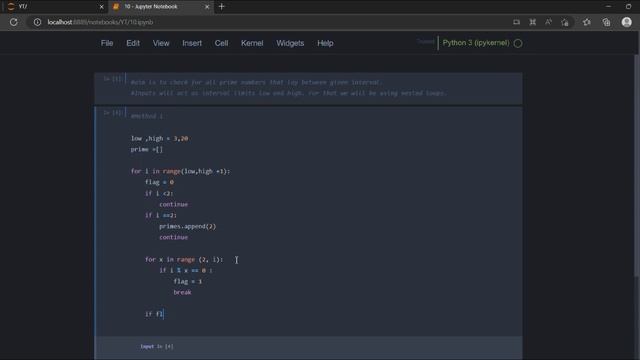Screen dimensions: 640x360
Task: Click the Jupyter favicon on the YT/ tab
Action: [x=11, y=7]
